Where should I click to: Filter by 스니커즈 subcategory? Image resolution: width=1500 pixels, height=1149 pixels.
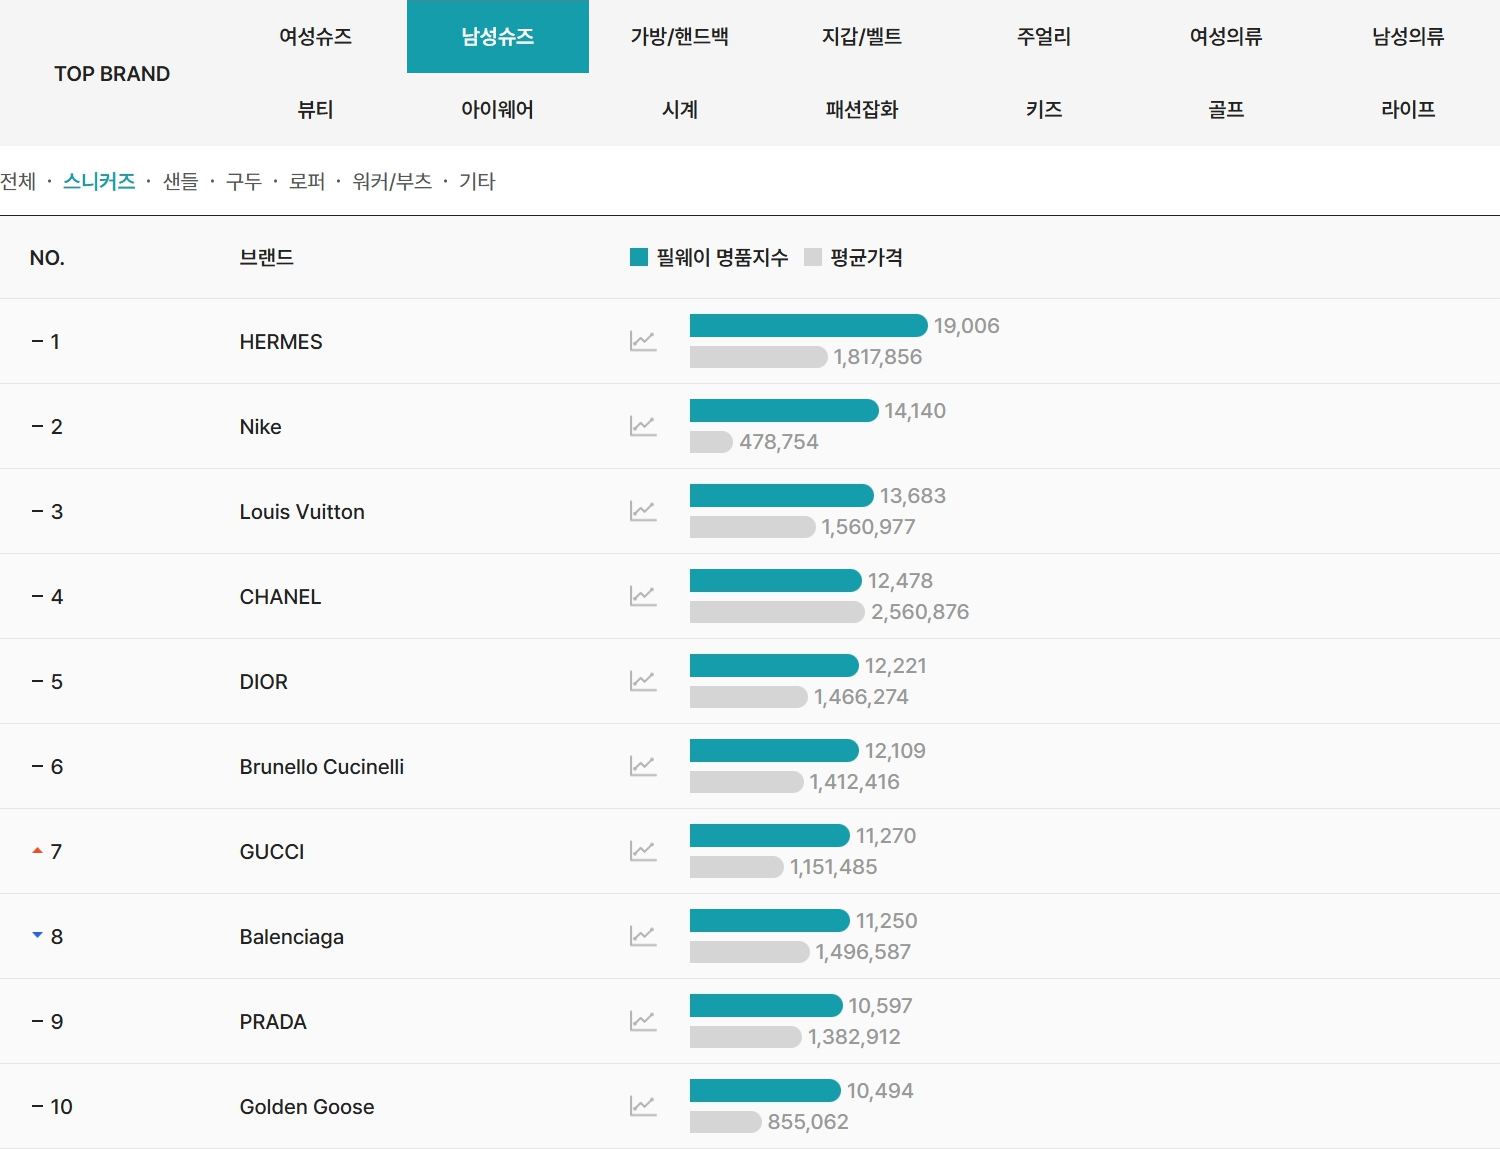pos(99,182)
